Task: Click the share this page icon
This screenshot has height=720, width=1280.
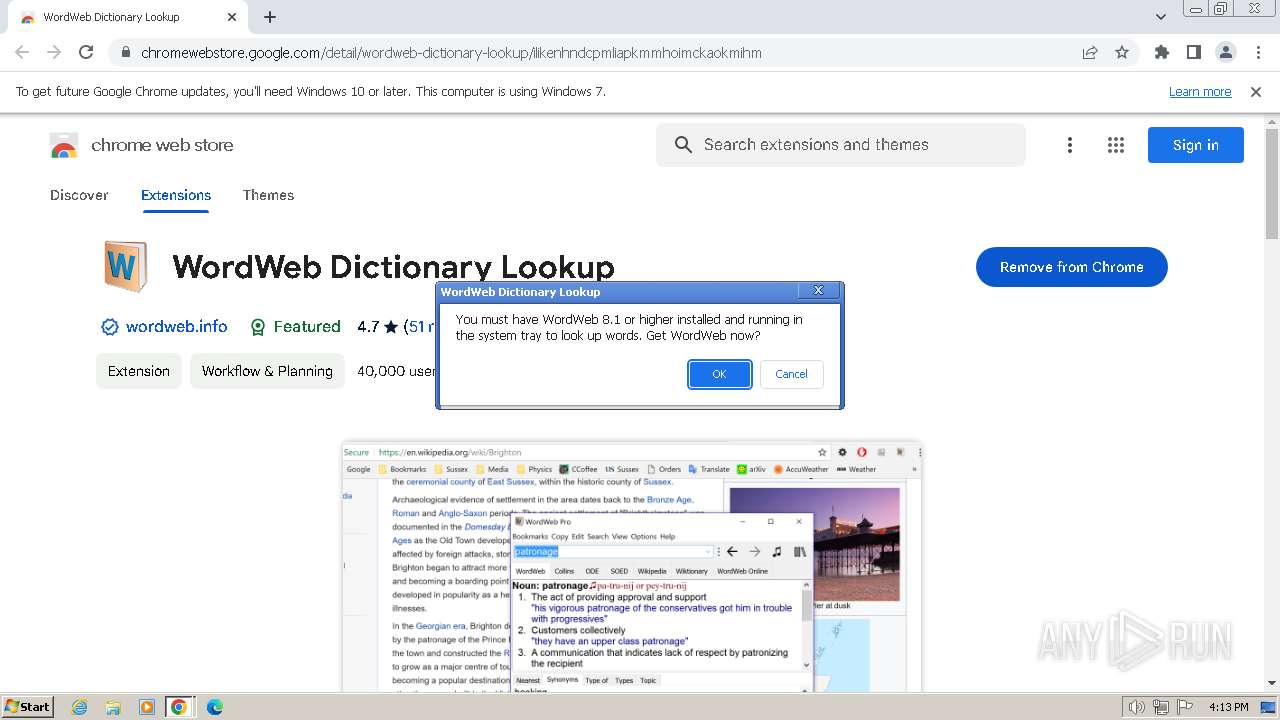Action: 1090,52
